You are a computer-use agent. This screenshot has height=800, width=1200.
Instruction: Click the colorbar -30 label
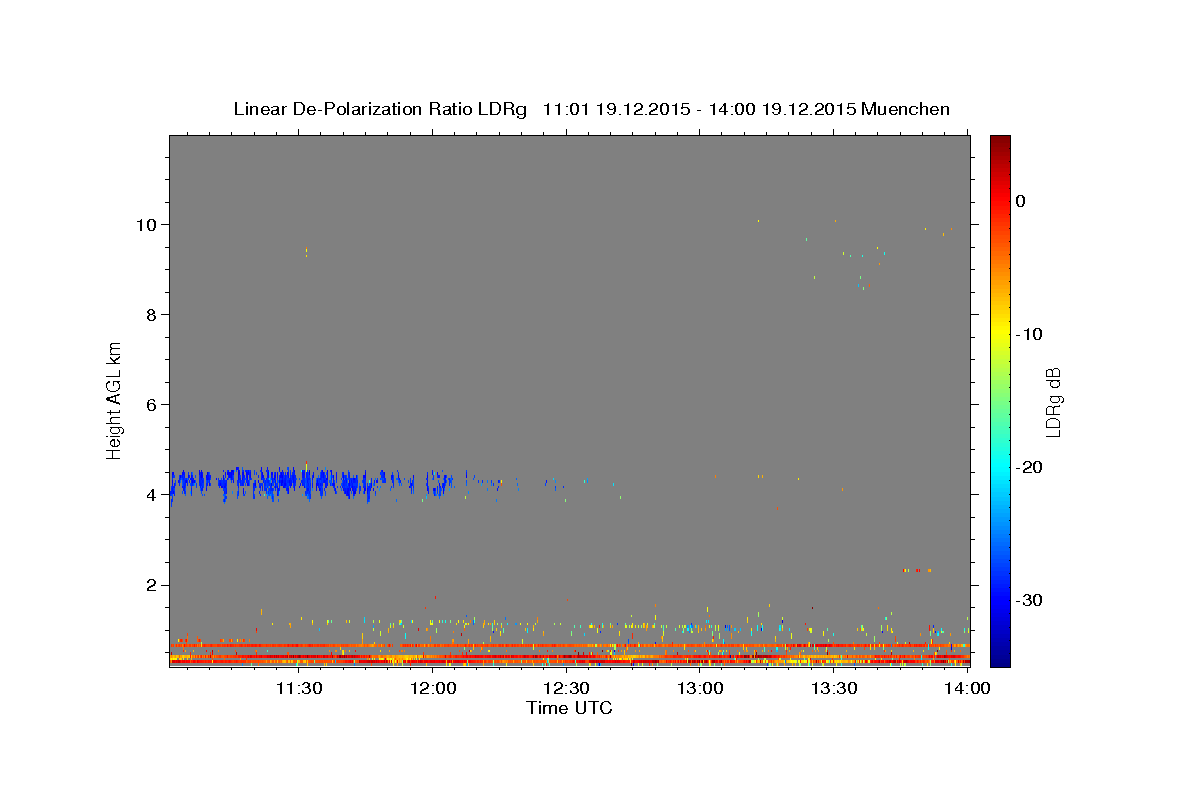point(1029,600)
